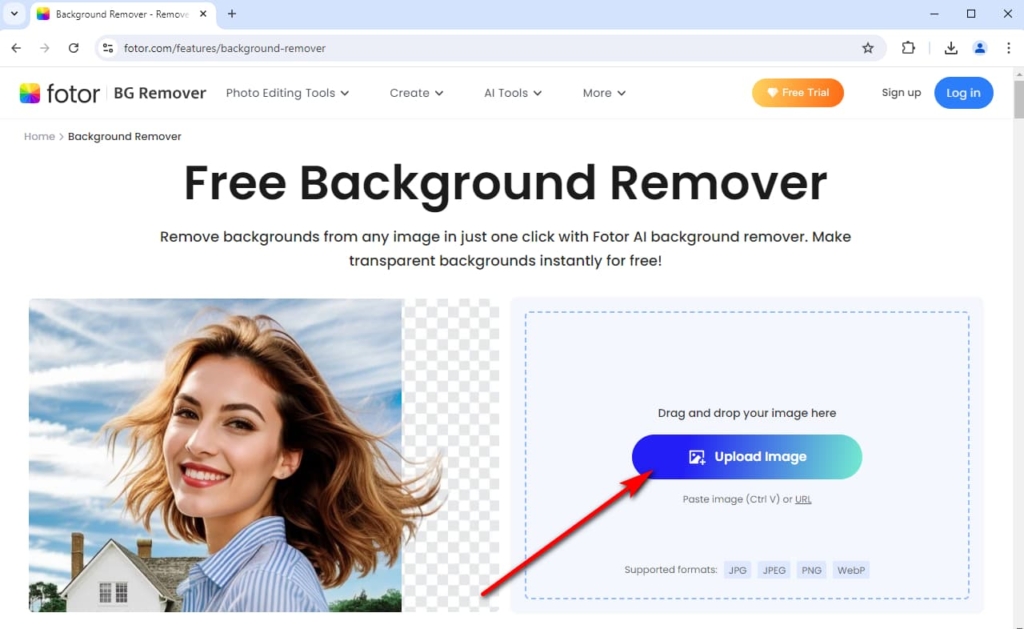Open the browser Extensions puzzle icon
Image resolution: width=1024 pixels, height=629 pixels.
(908, 47)
